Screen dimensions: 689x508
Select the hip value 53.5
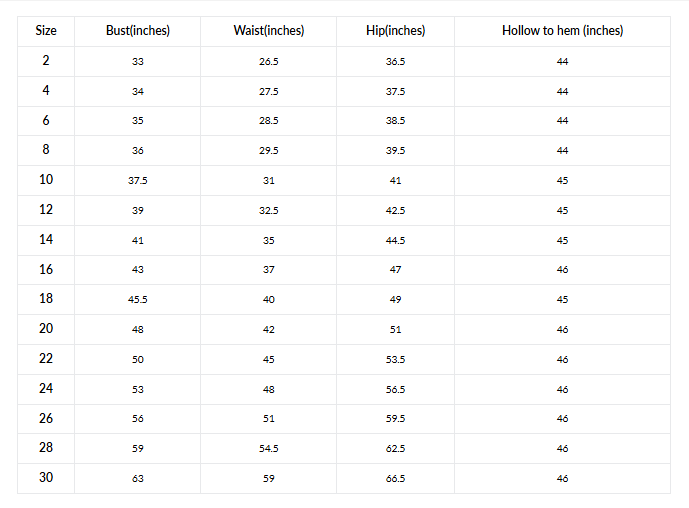click(395, 359)
